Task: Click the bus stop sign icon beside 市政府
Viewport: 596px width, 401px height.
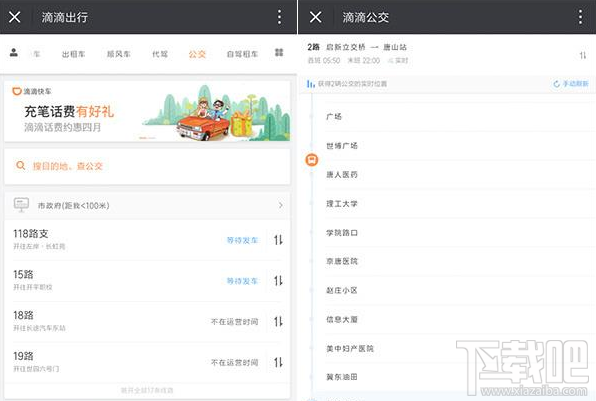Action: (21, 205)
